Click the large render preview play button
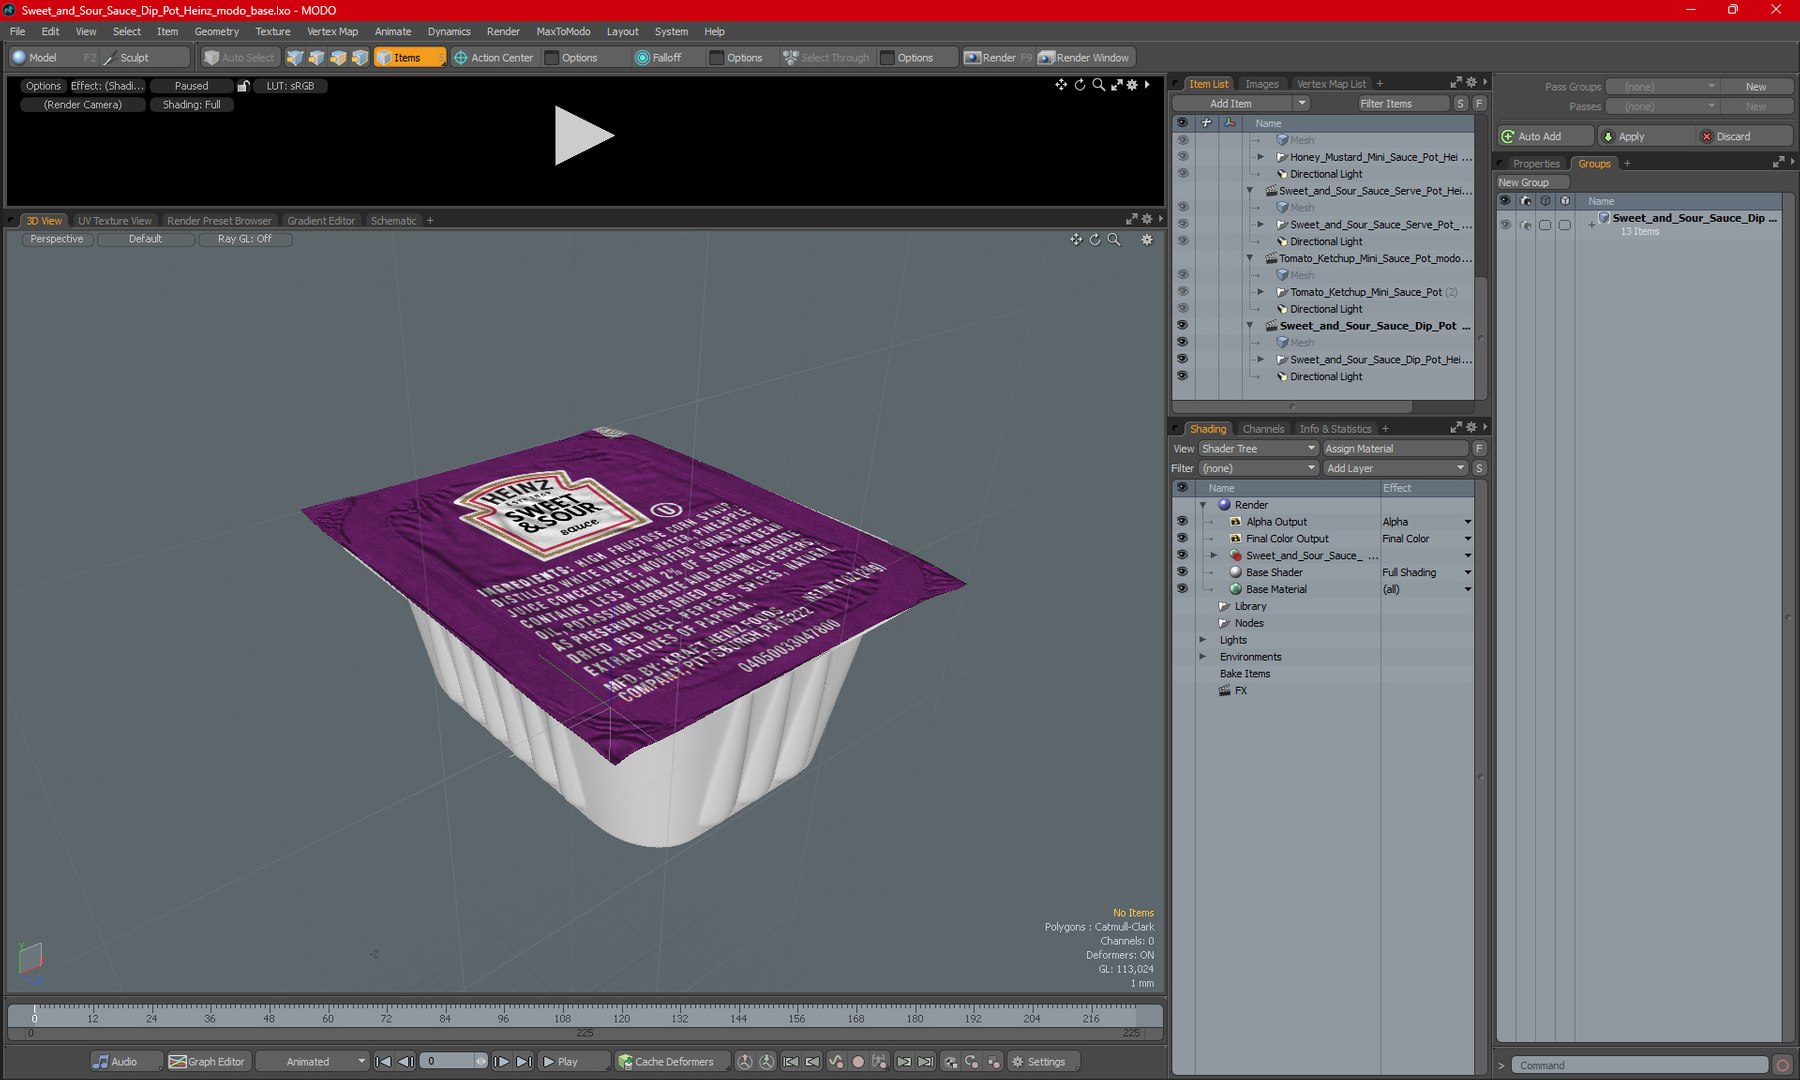 [584, 136]
